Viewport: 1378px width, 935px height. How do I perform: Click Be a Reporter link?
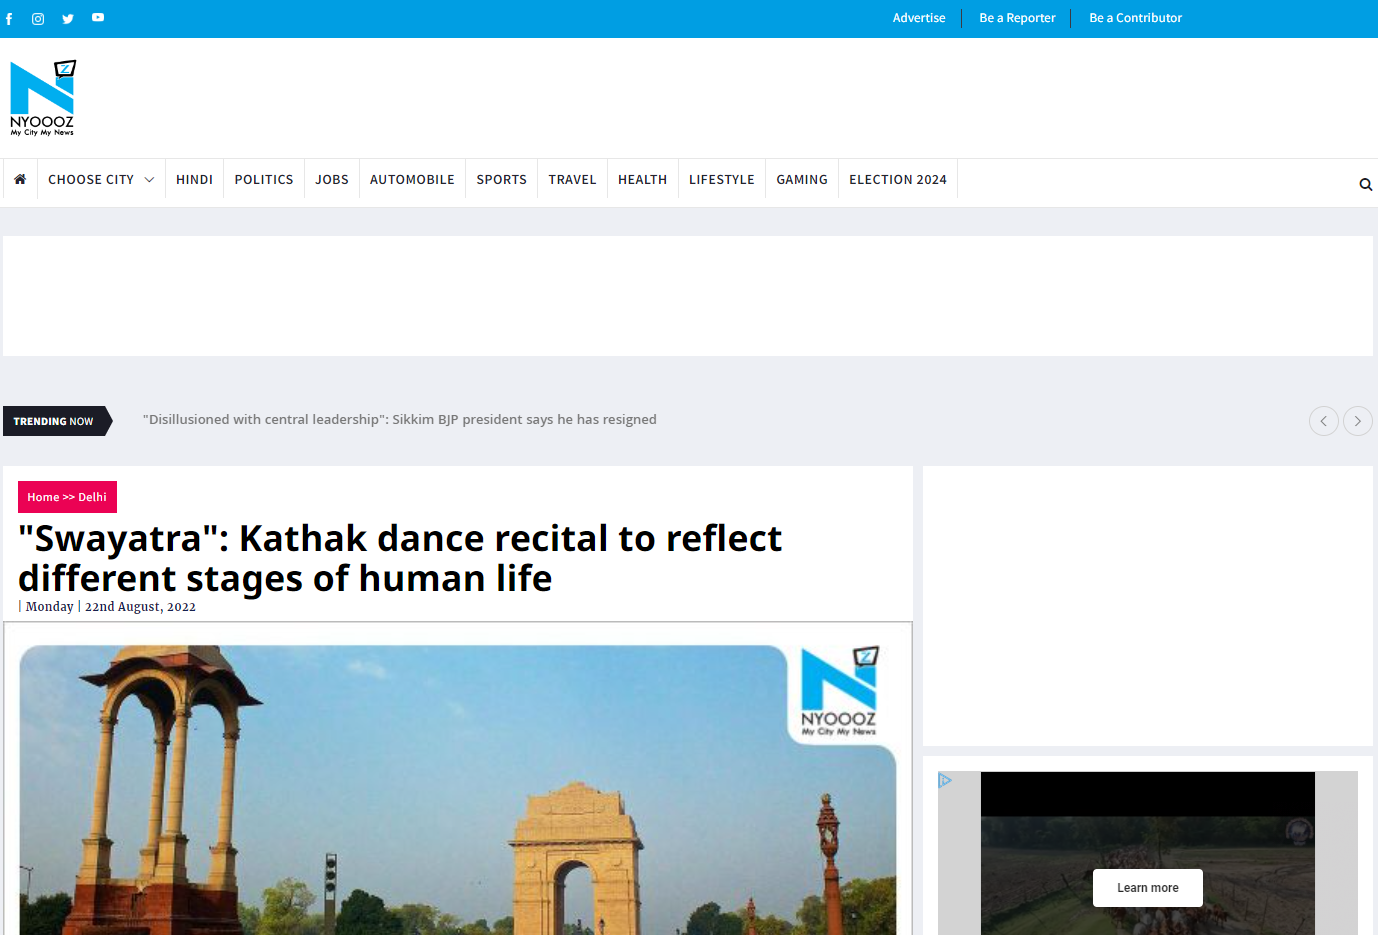pyautogui.click(x=1017, y=18)
